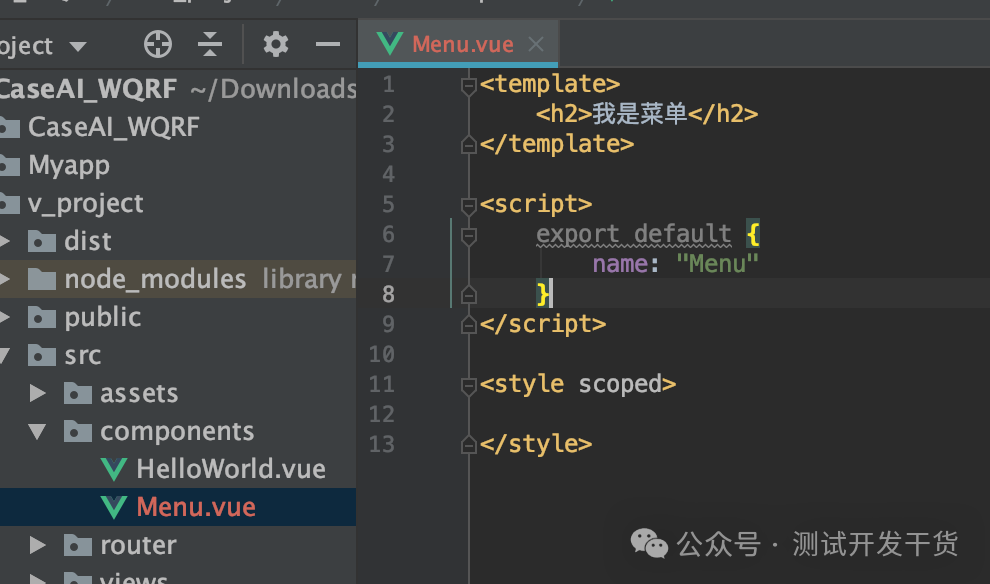Image resolution: width=990 pixels, height=584 pixels.
Task: Collapse all using the project toolbar icon
Action: (x=210, y=44)
